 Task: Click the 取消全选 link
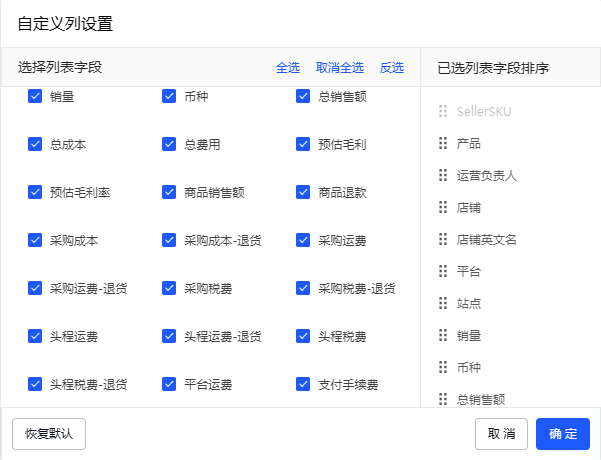click(x=340, y=68)
